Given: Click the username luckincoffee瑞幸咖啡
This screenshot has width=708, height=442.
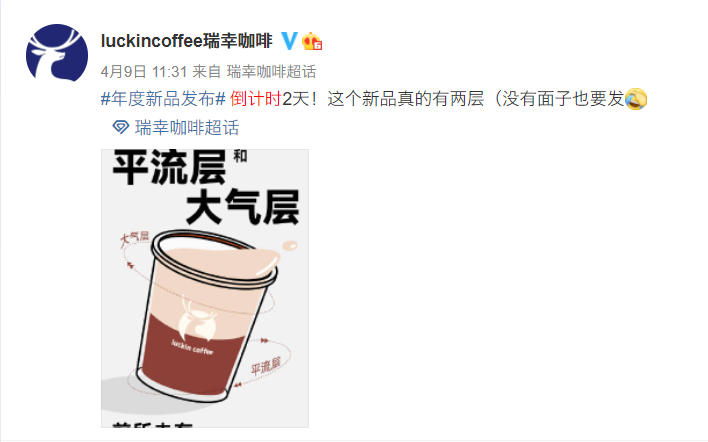Looking at the screenshot, I should click(x=187, y=41).
